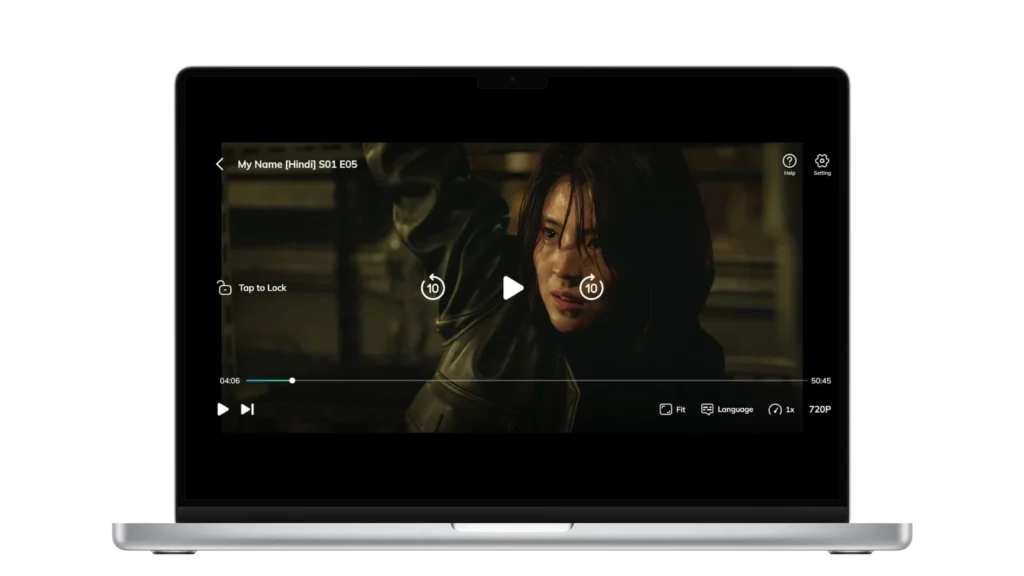Image resolution: width=1024 pixels, height=576 pixels.
Task: Rewind 10 seconds
Action: 432,287
